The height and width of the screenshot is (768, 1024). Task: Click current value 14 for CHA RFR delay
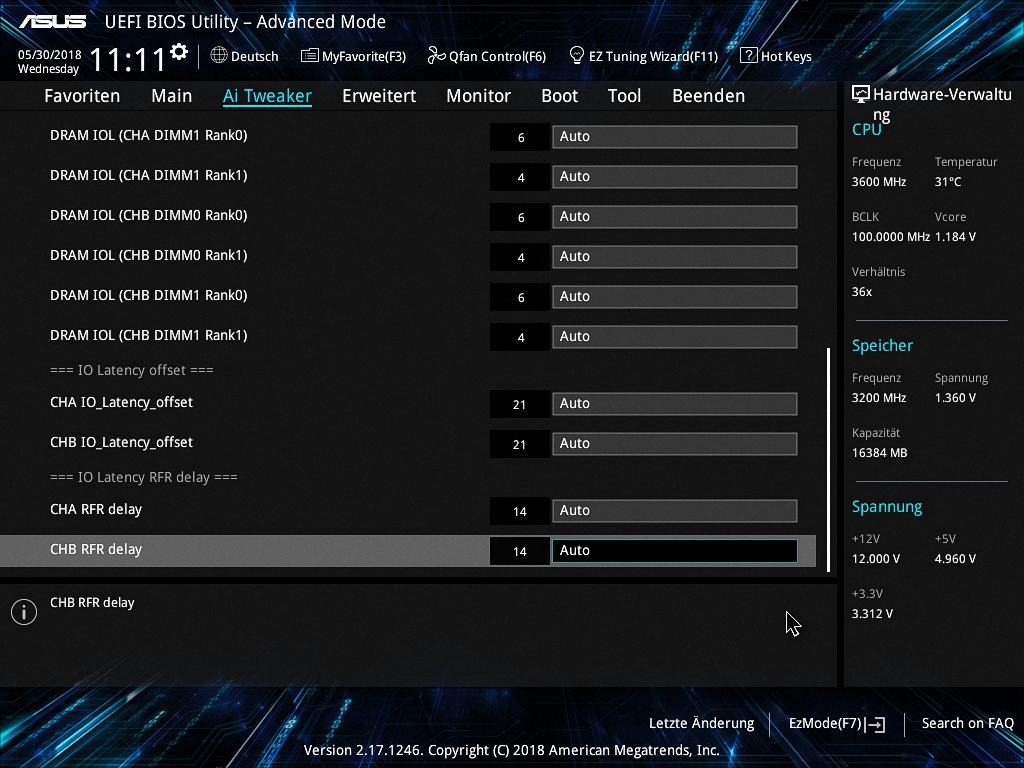520,511
